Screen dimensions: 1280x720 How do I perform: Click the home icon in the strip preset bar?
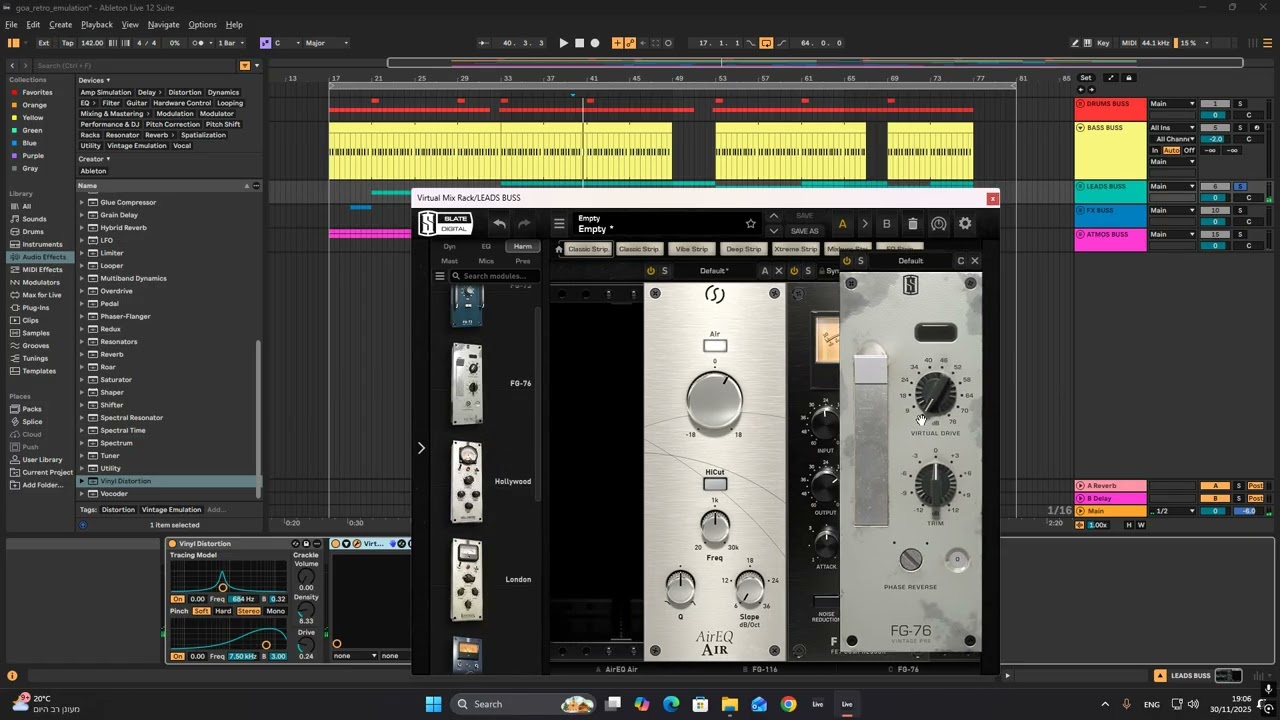coord(559,249)
